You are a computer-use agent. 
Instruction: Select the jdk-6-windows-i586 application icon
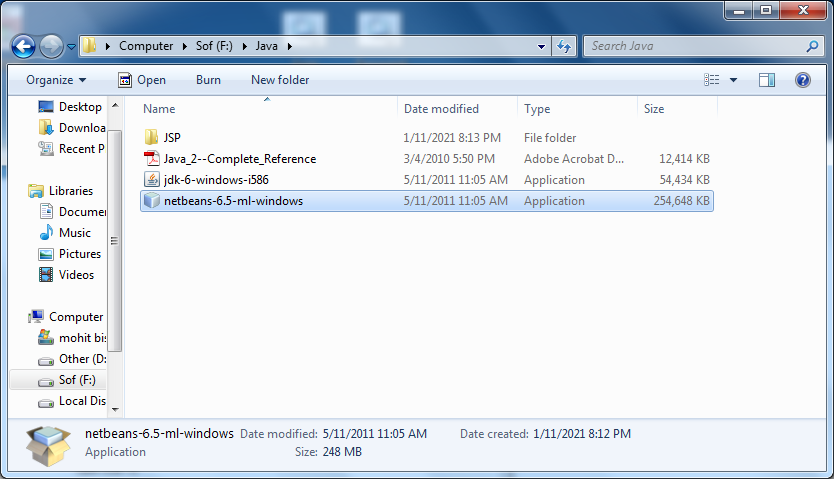click(152, 180)
